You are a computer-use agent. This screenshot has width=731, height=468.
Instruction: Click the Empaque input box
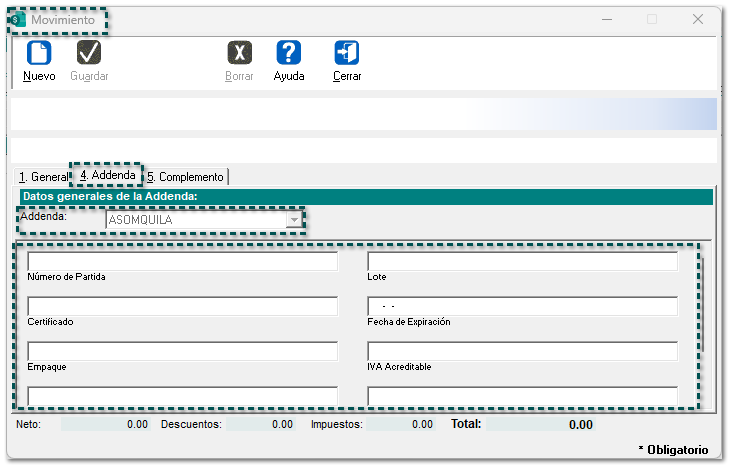[x=183, y=352]
